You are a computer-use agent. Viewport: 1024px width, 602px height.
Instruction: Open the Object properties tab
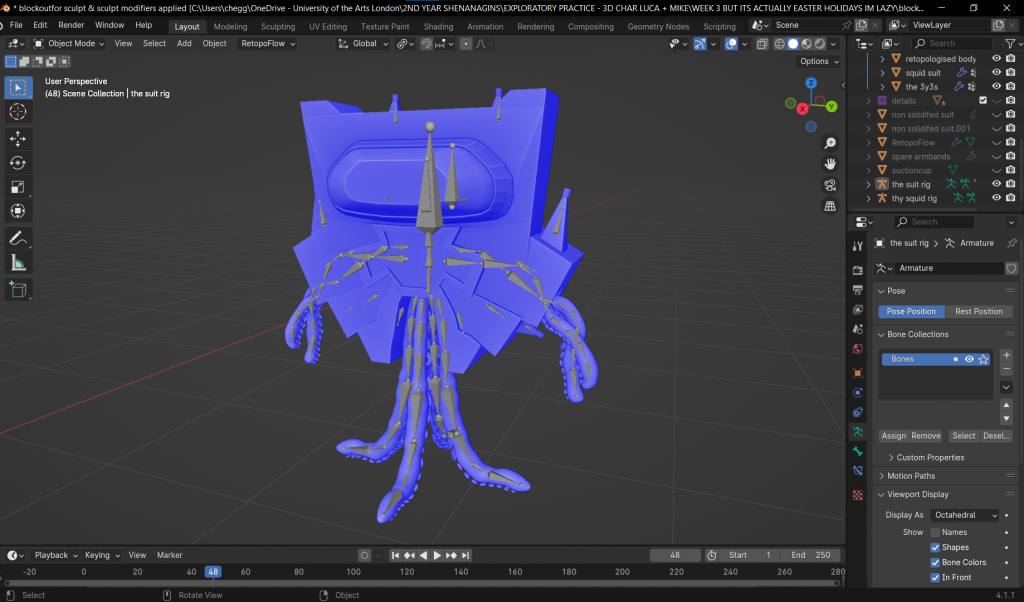858,373
